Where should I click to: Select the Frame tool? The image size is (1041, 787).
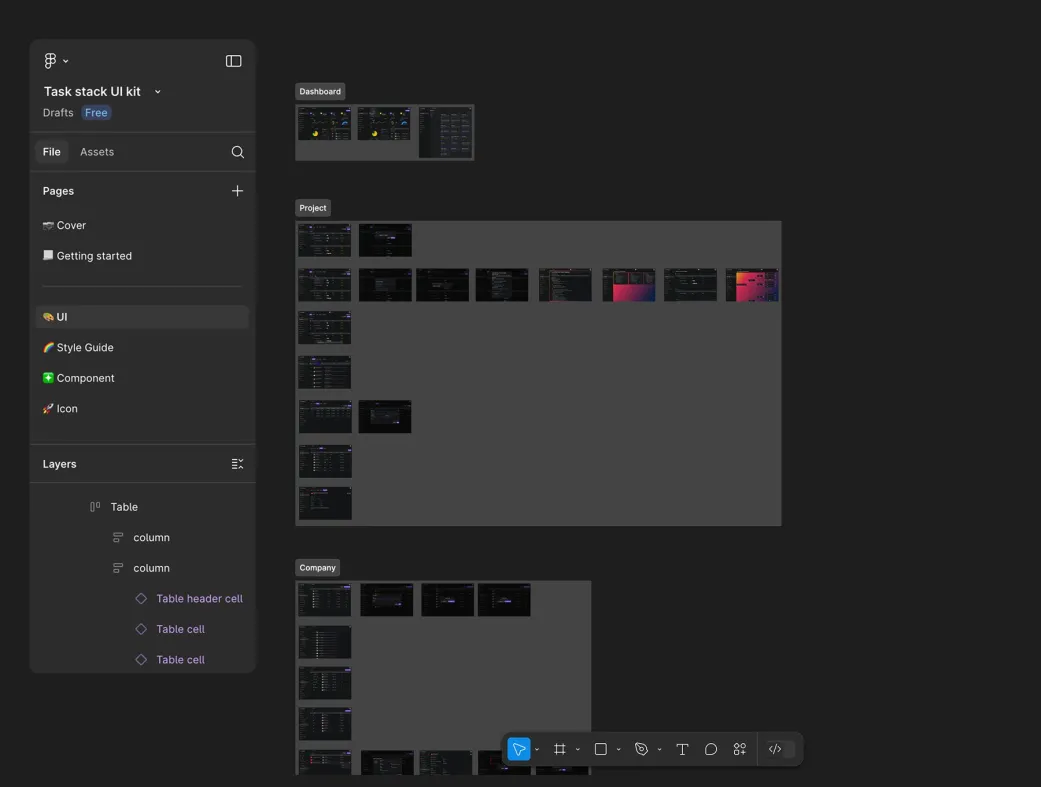click(x=560, y=749)
